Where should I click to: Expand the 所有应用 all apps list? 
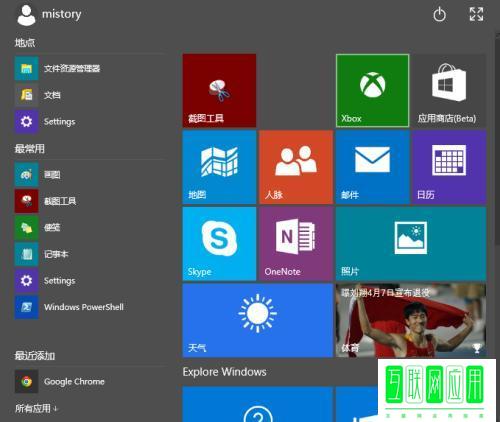[x=36, y=408]
